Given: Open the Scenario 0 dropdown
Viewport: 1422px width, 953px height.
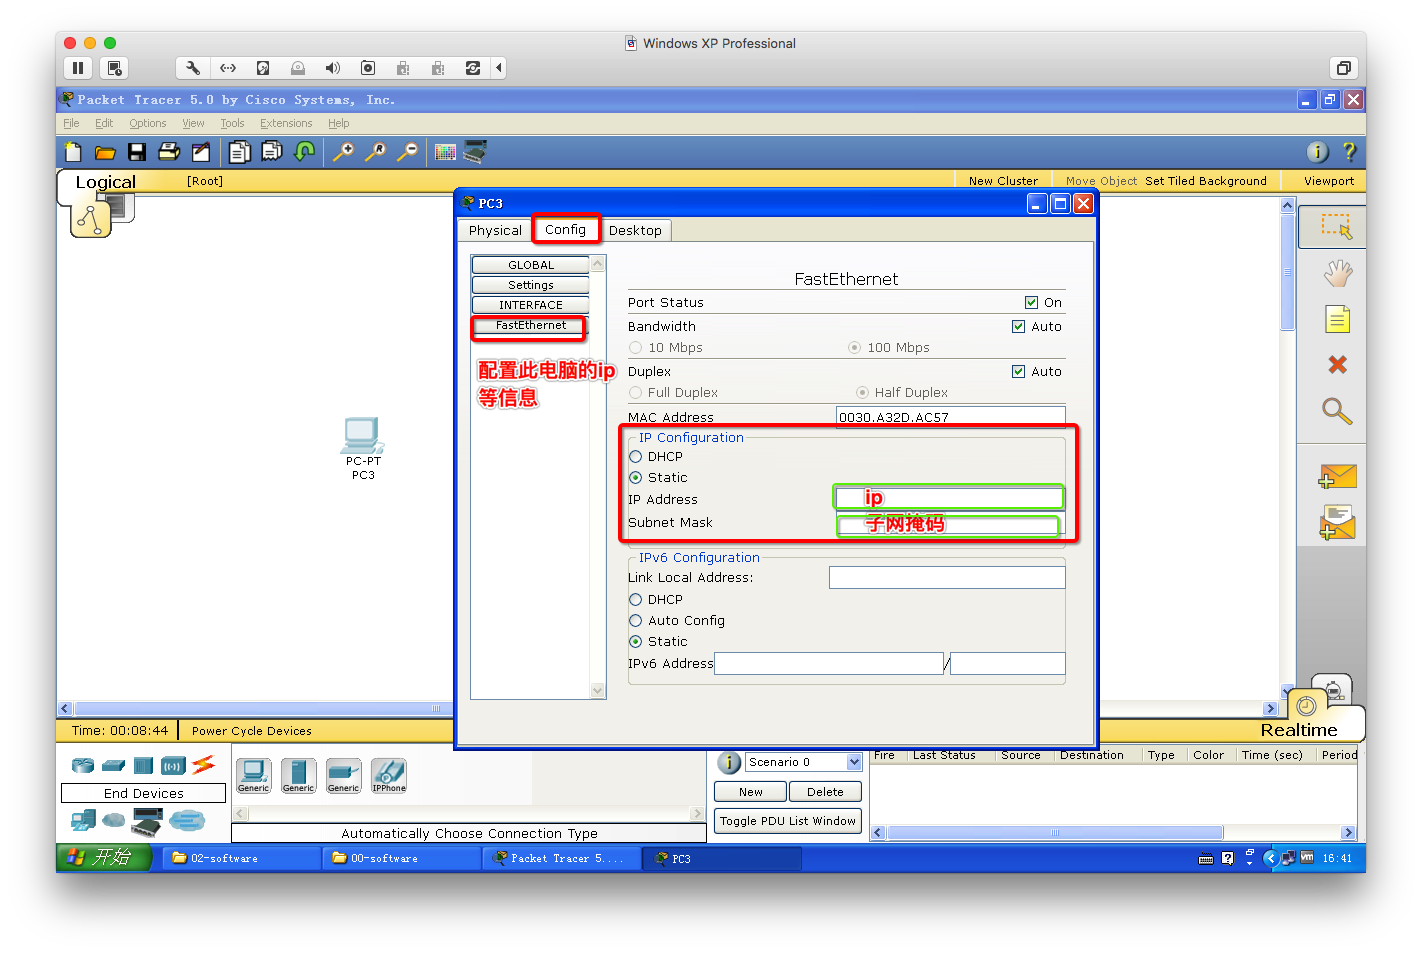Looking at the screenshot, I should point(854,762).
